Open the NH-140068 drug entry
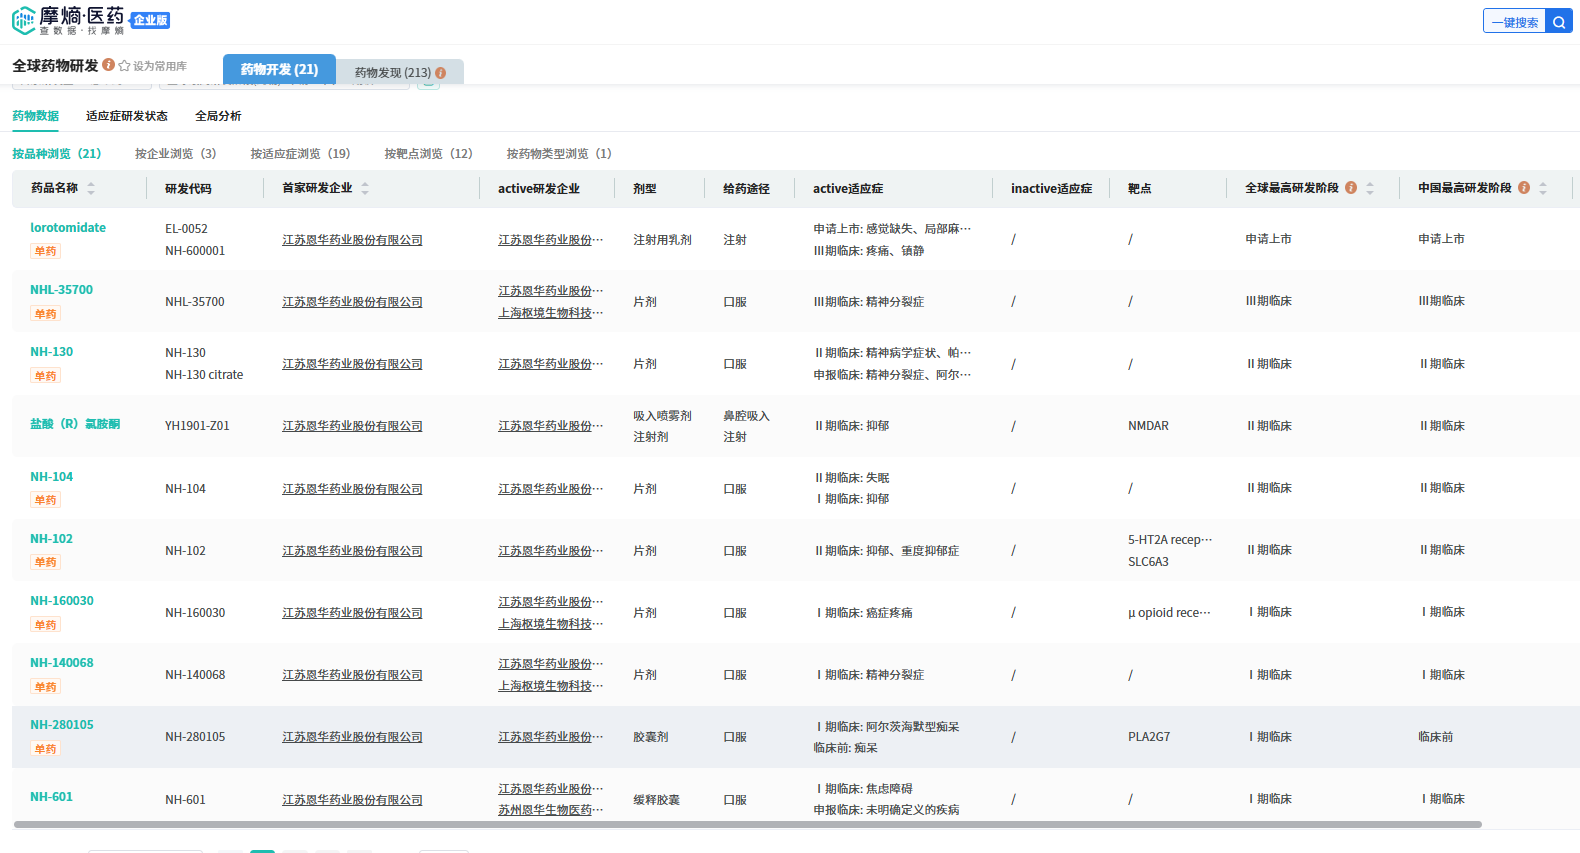1580x853 pixels. [x=62, y=663]
